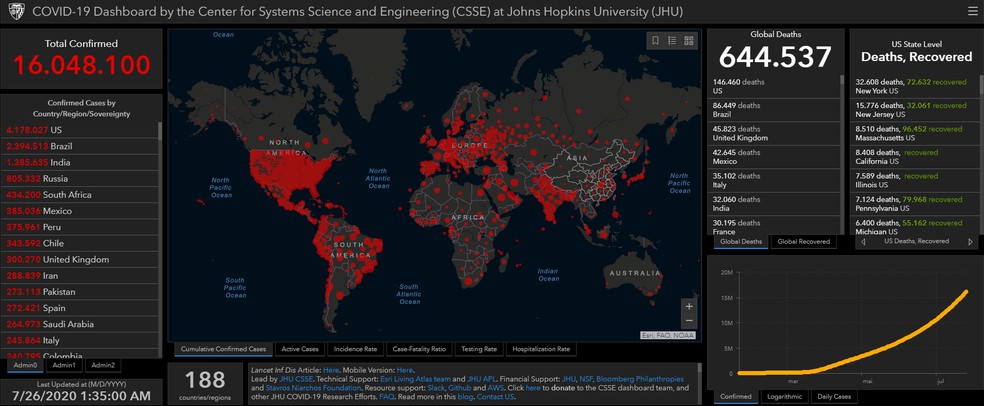This screenshot has height=406, width=984.
Task: Select Spain in confirmed cases list
Action: [80, 308]
